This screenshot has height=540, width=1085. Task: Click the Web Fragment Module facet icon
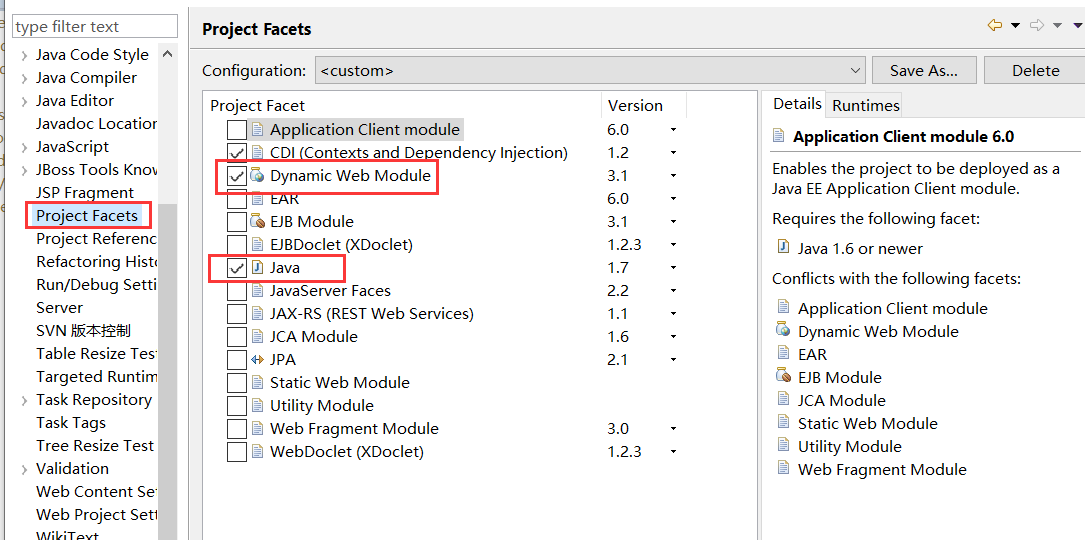coord(257,429)
